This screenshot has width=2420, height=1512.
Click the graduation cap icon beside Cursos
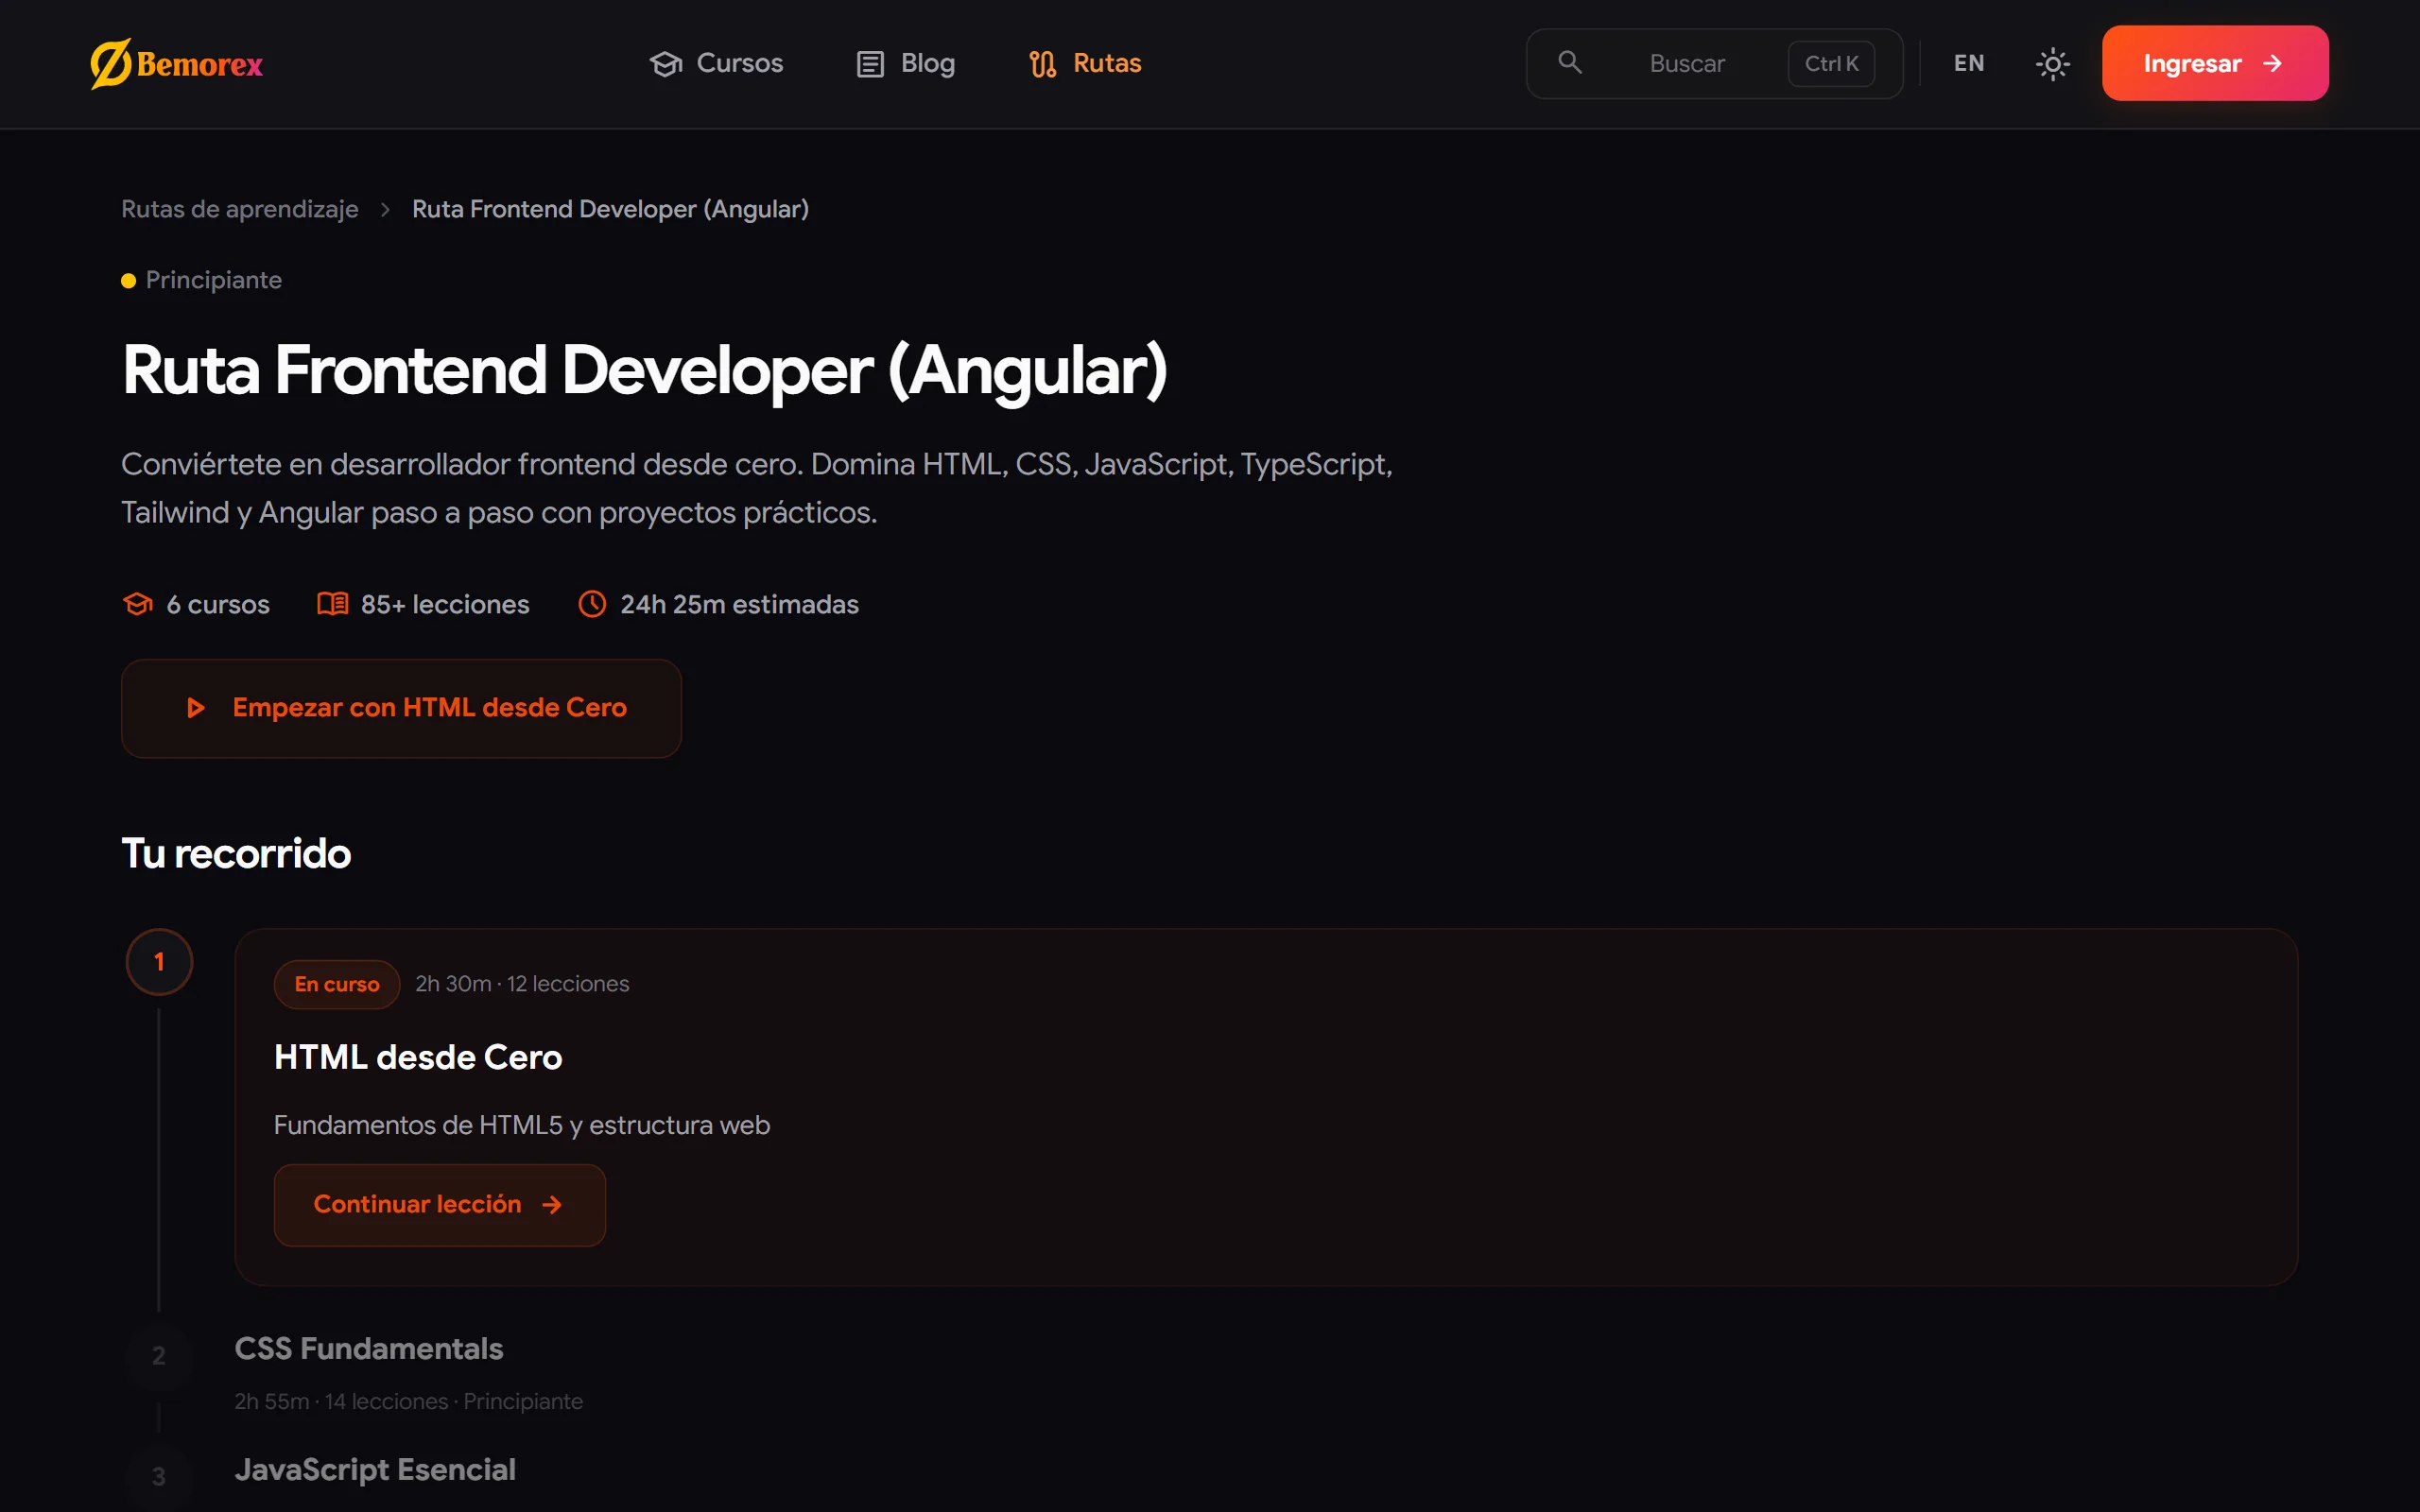666,64
